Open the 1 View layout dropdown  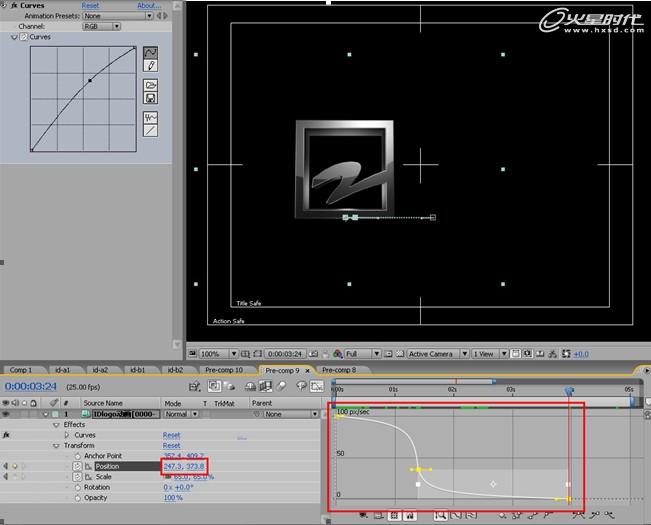pos(490,354)
